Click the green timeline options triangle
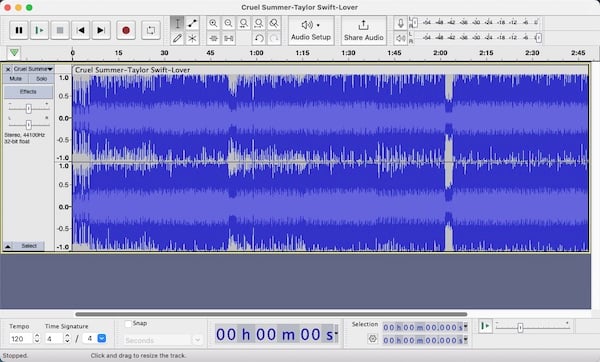This screenshot has height=362, width=600. [14, 52]
